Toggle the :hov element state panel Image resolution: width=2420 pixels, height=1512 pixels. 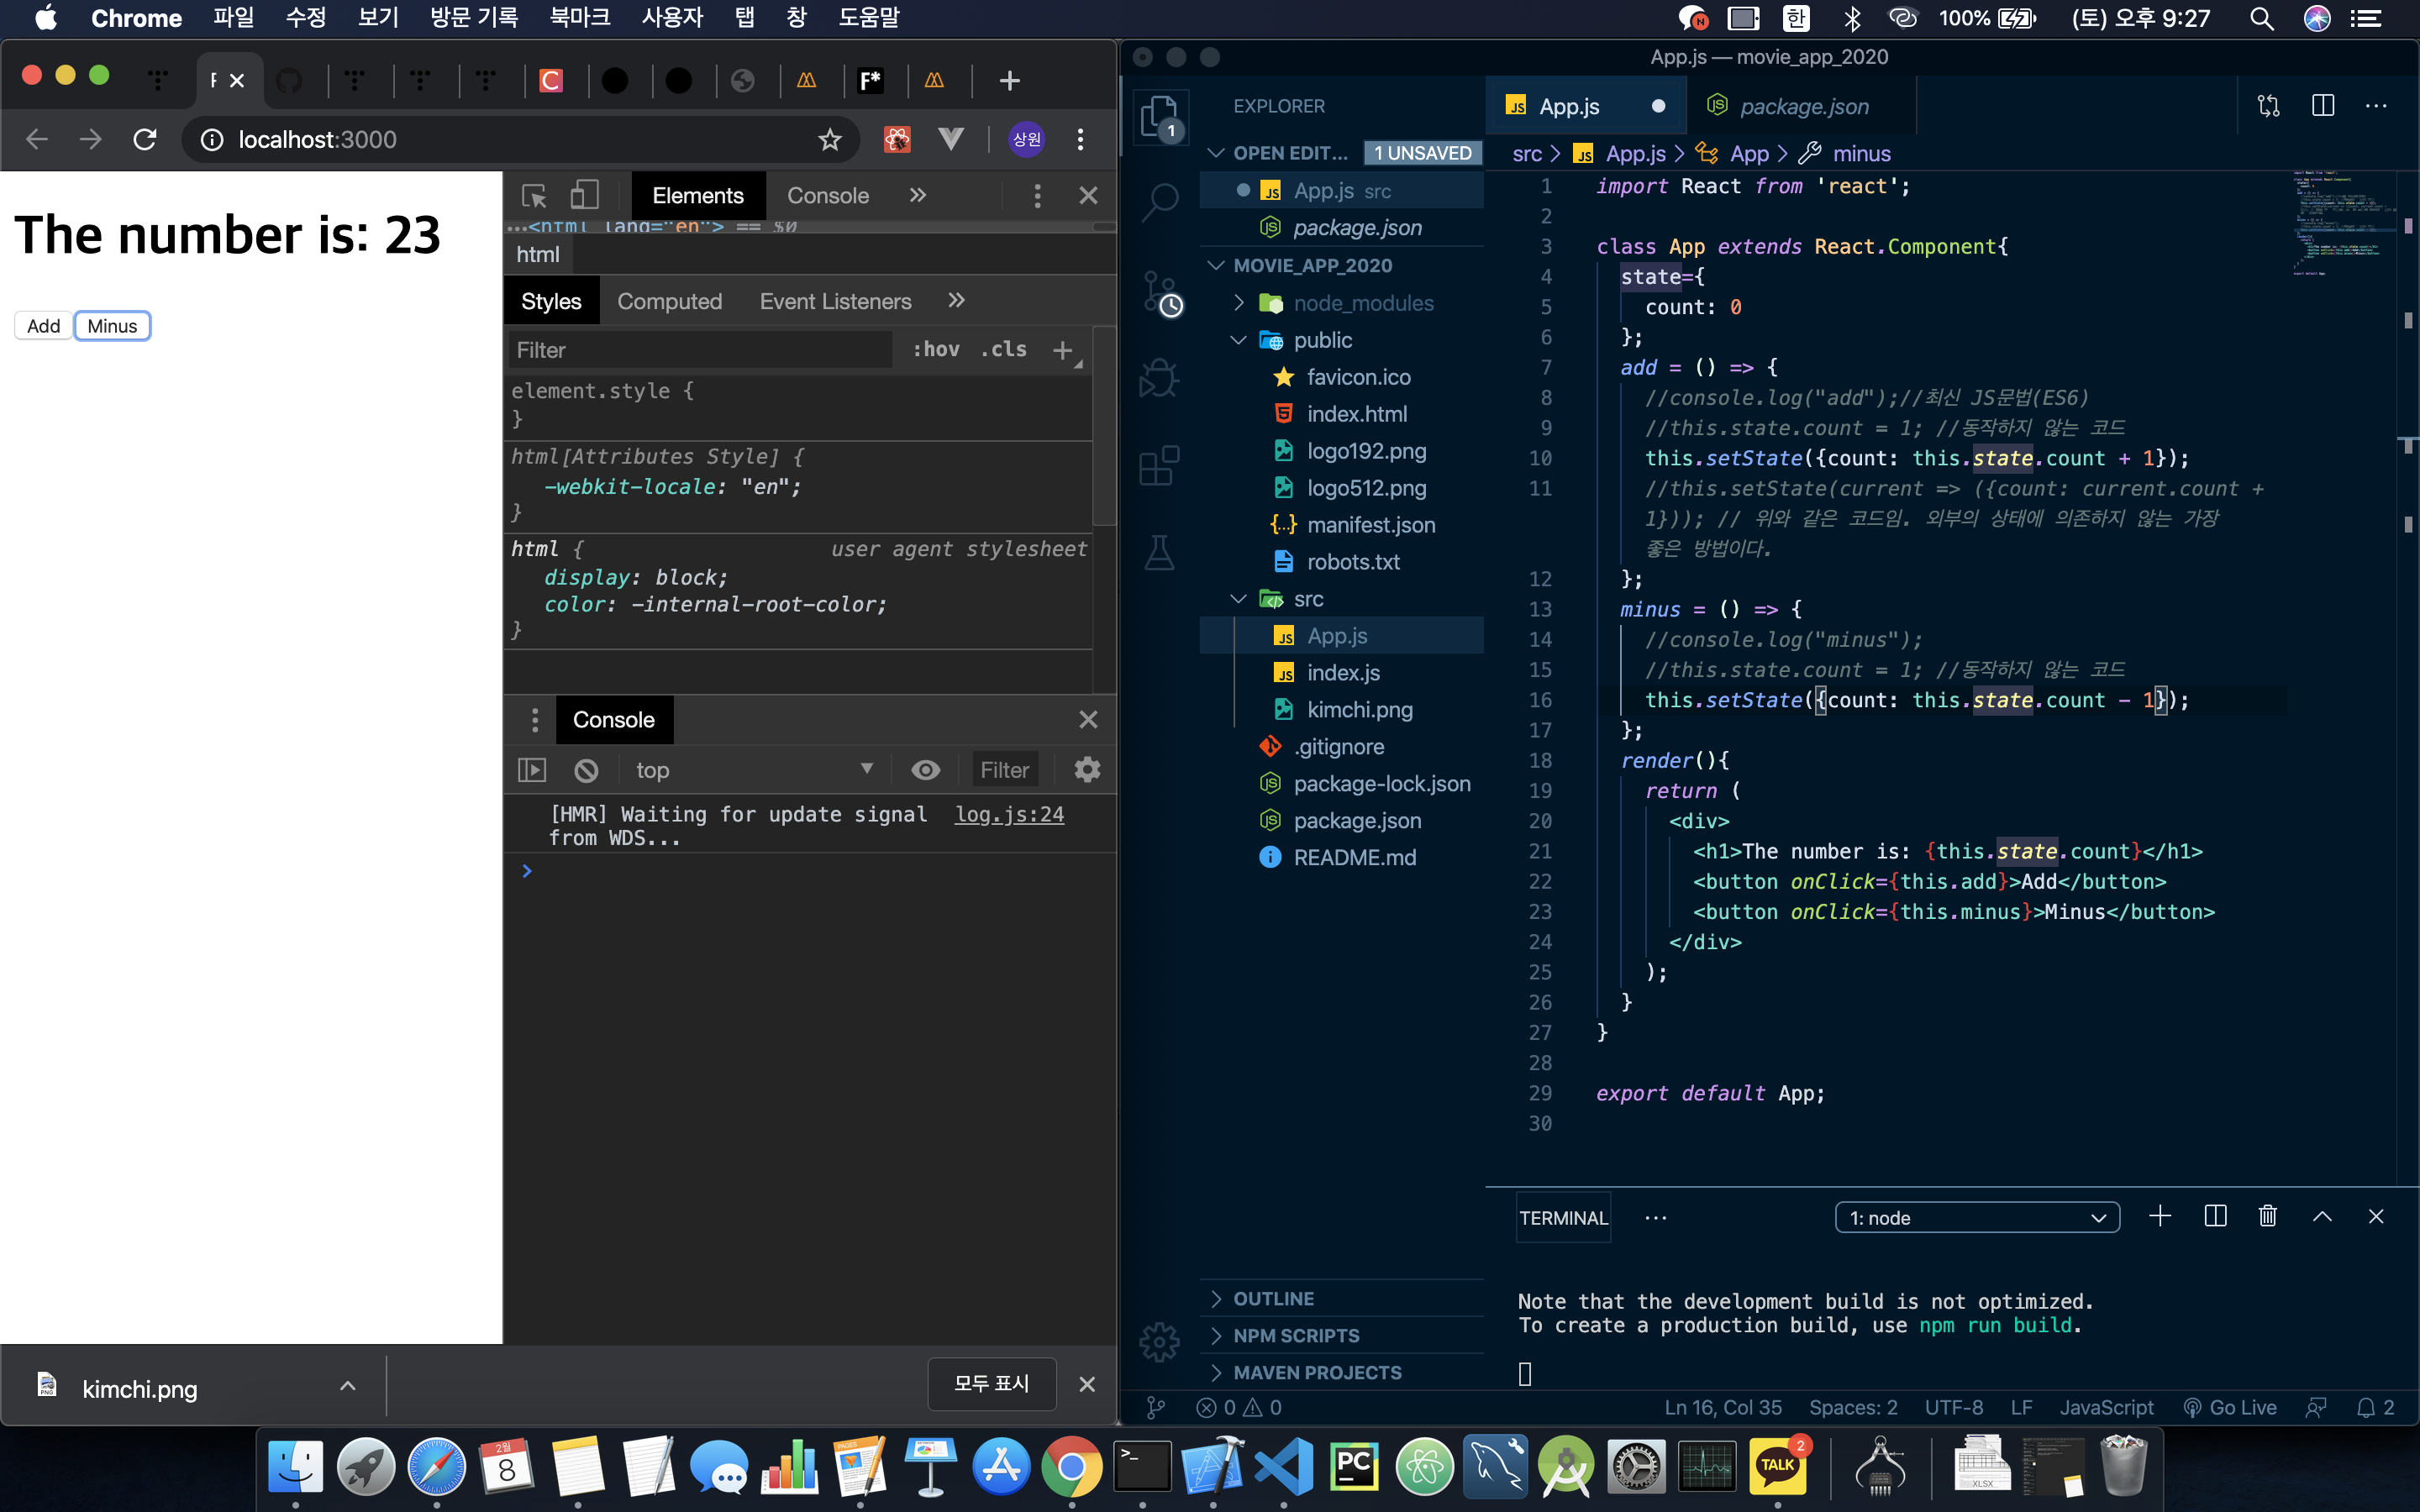[x=935, y=350]
